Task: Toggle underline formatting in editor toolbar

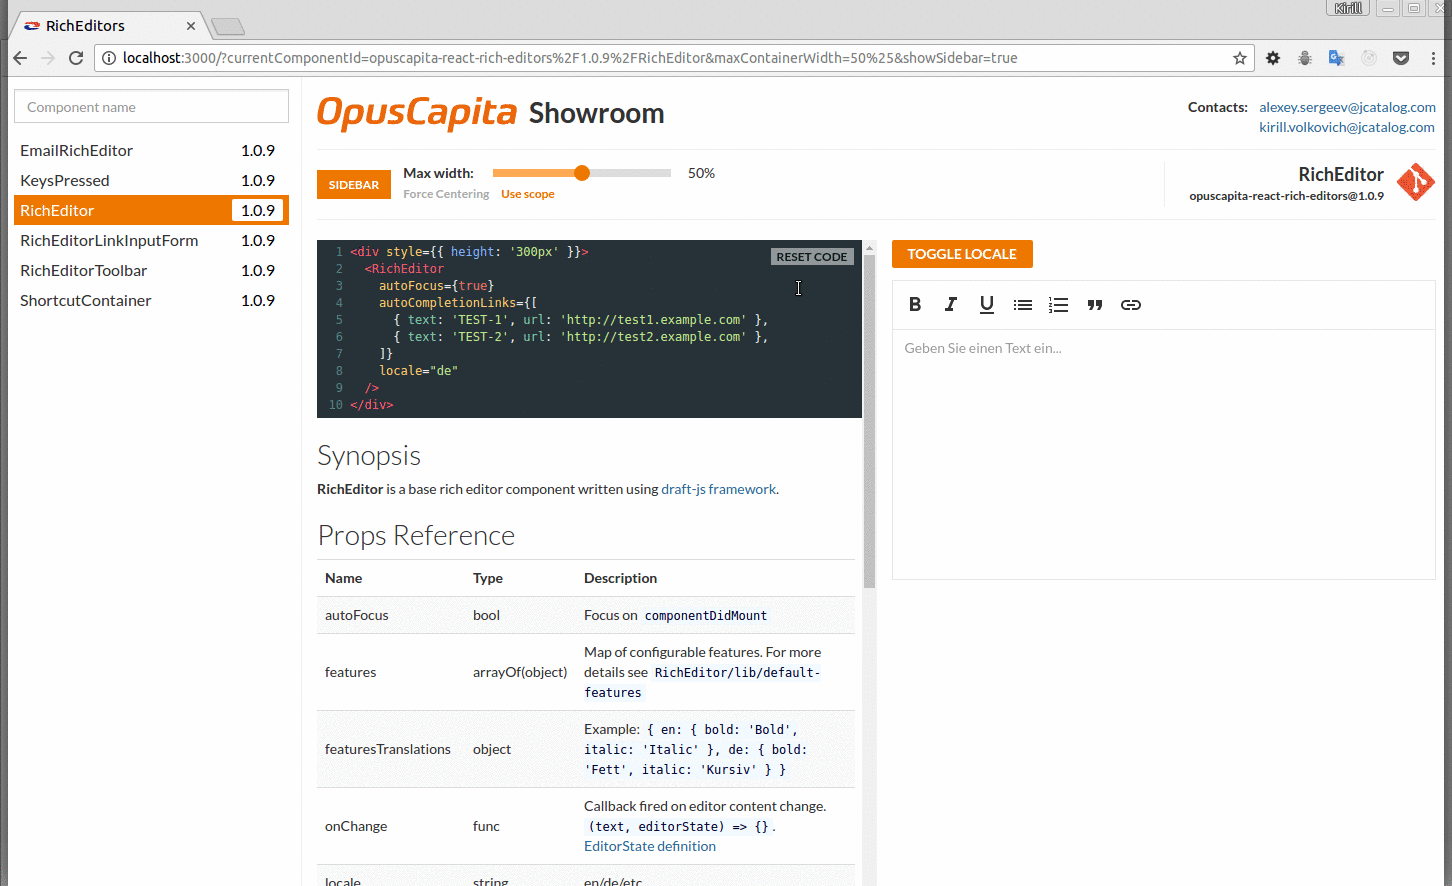Action: [x=987, y=305]
